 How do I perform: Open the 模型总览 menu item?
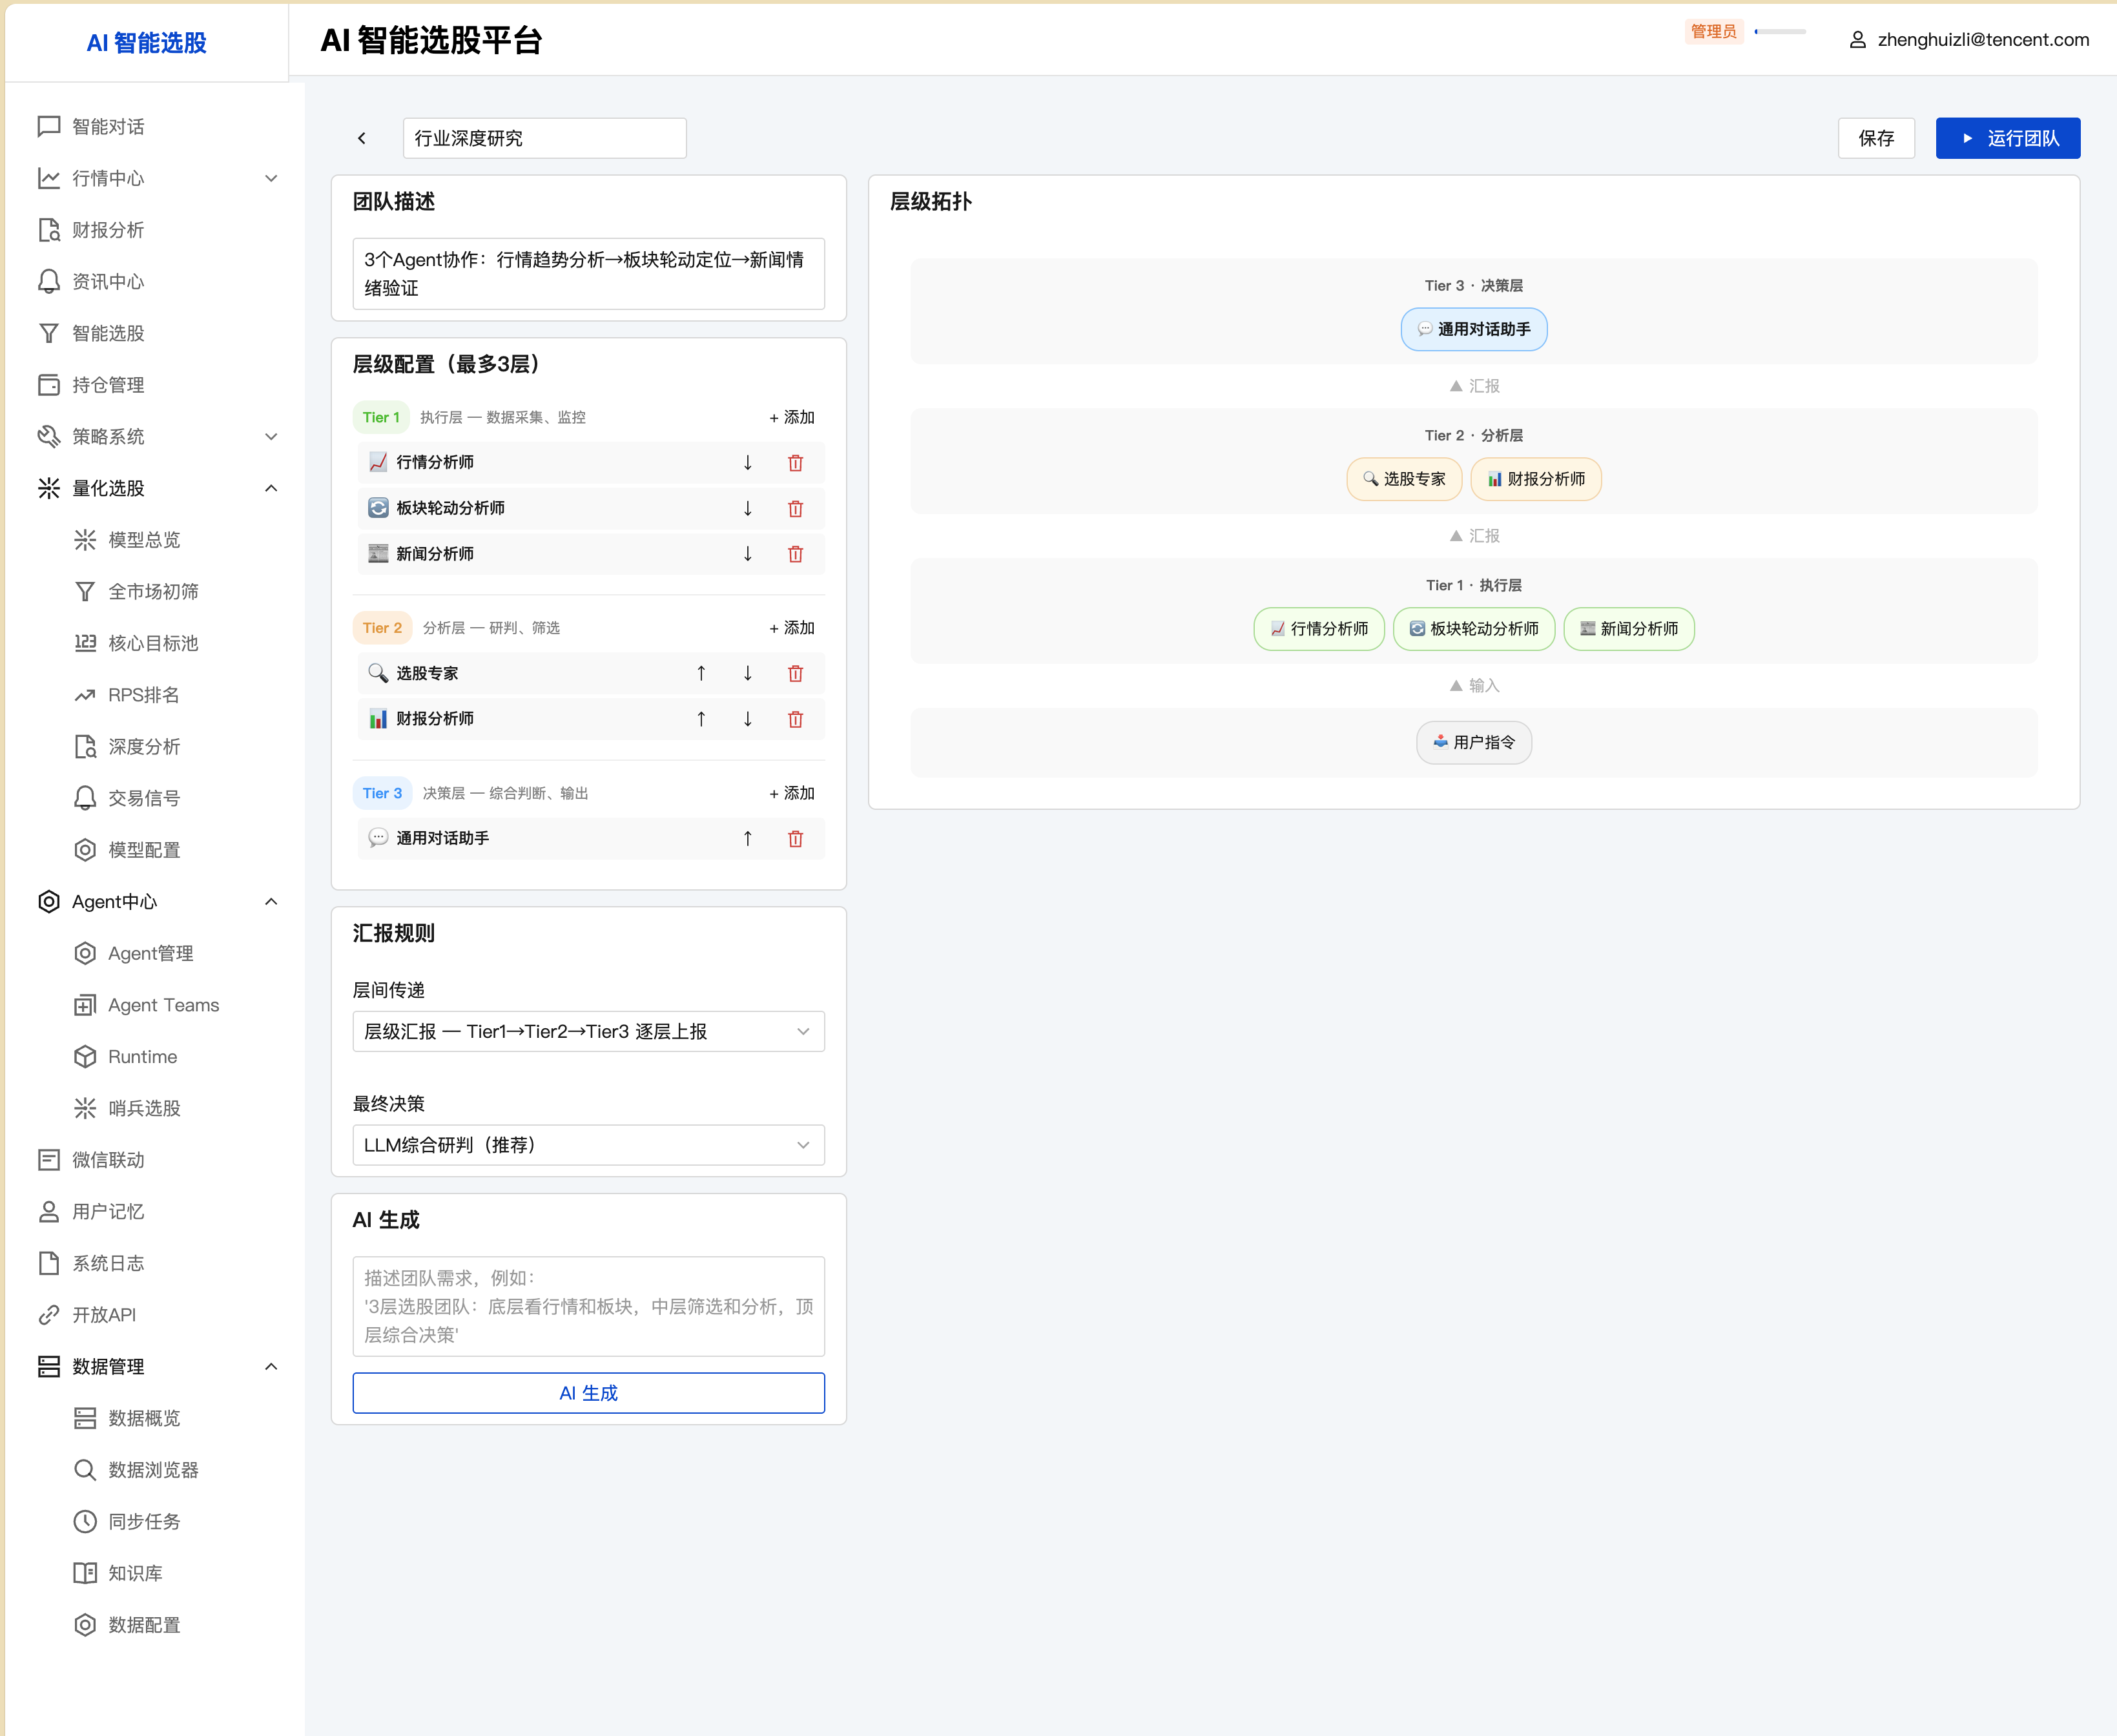pyautogui.click(x=155, y=540)
